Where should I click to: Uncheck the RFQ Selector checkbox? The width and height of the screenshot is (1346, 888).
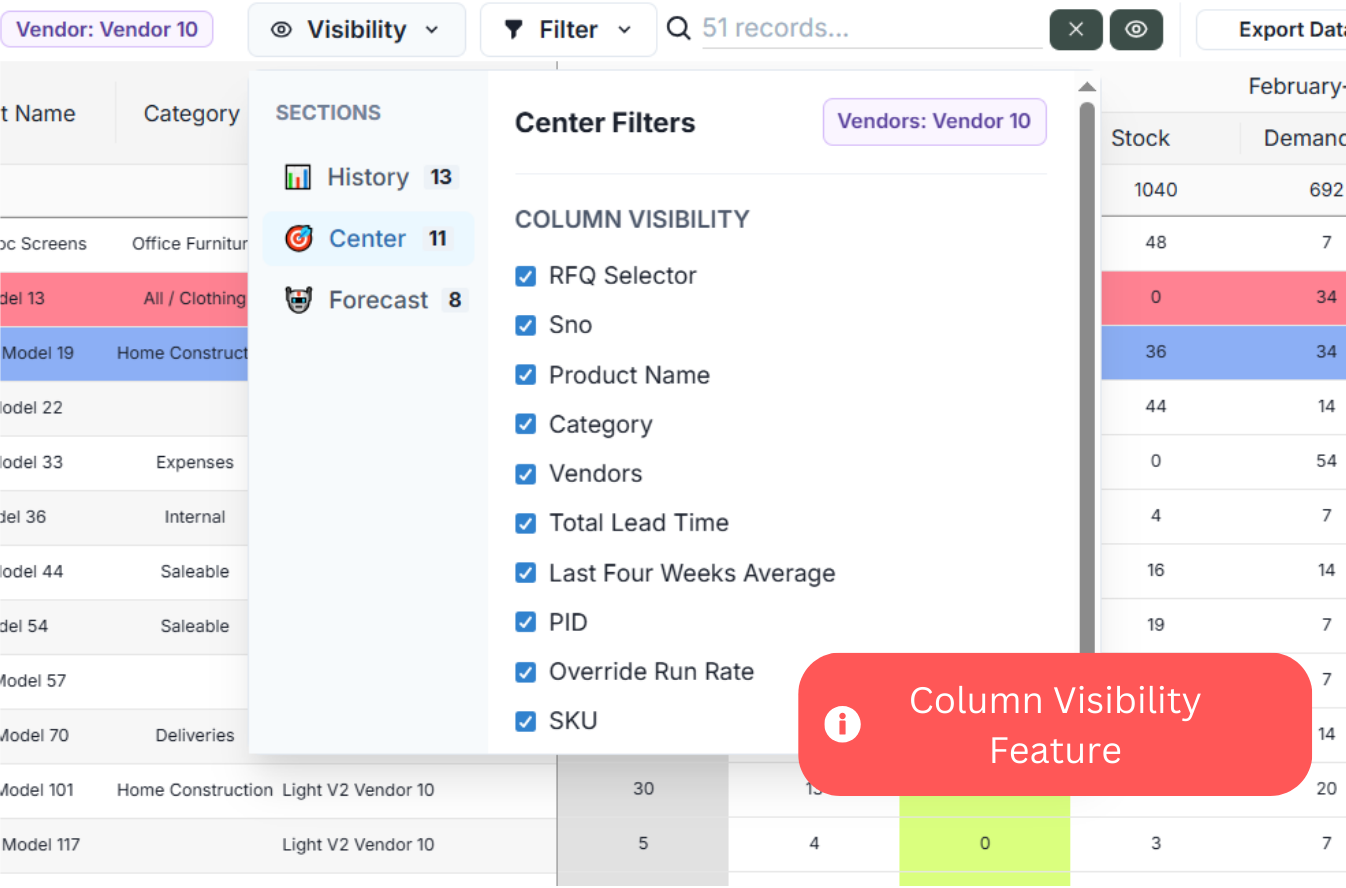(525, 276)
